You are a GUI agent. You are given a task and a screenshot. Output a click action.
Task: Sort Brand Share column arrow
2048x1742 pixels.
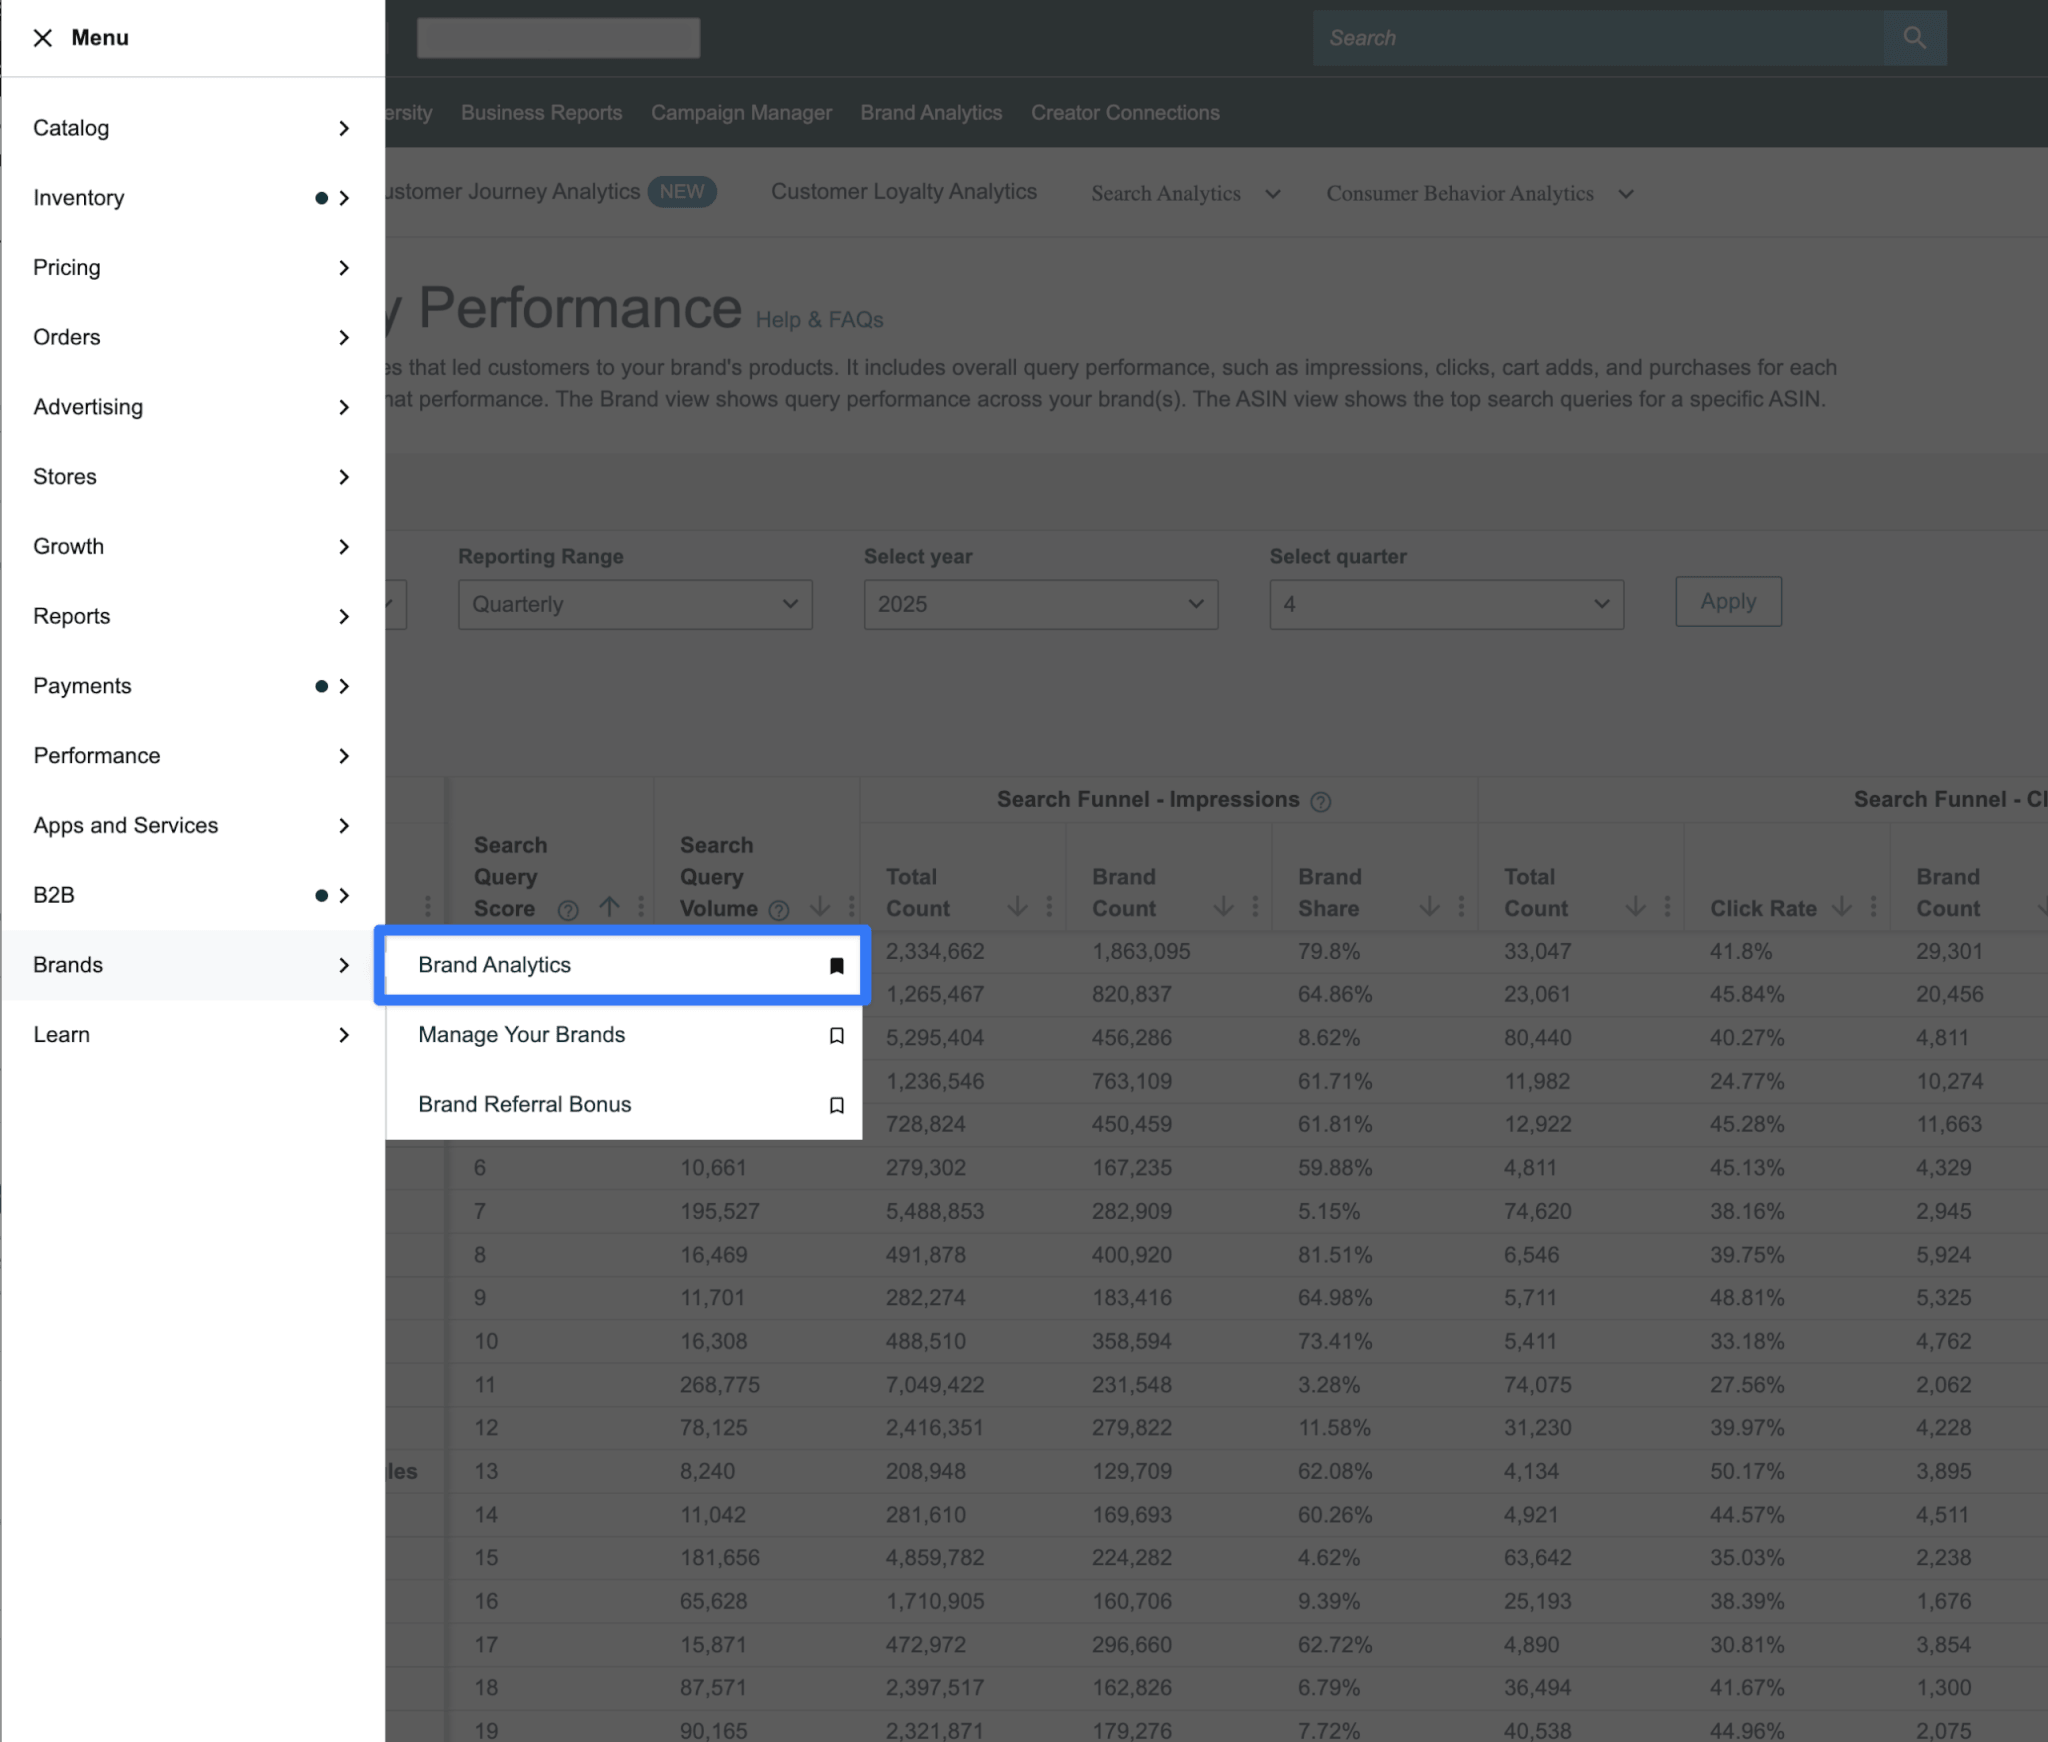click(1429, 906)
